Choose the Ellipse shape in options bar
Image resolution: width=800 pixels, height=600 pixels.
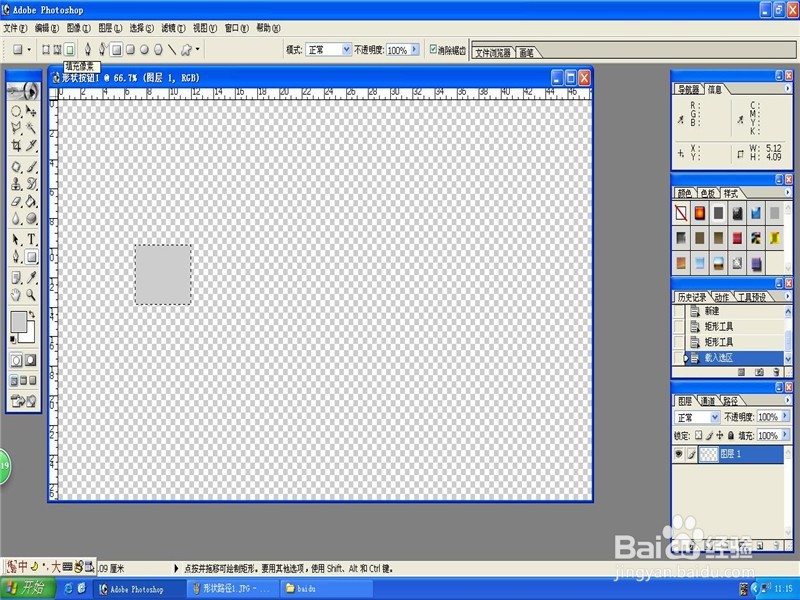(x=144, y=49)
